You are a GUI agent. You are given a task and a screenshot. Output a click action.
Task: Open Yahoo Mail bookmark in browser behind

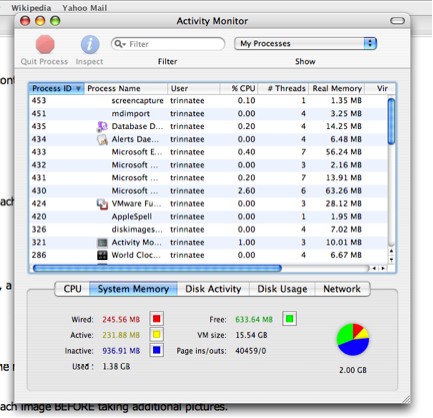pyautogui.click(x=85, y=8)
